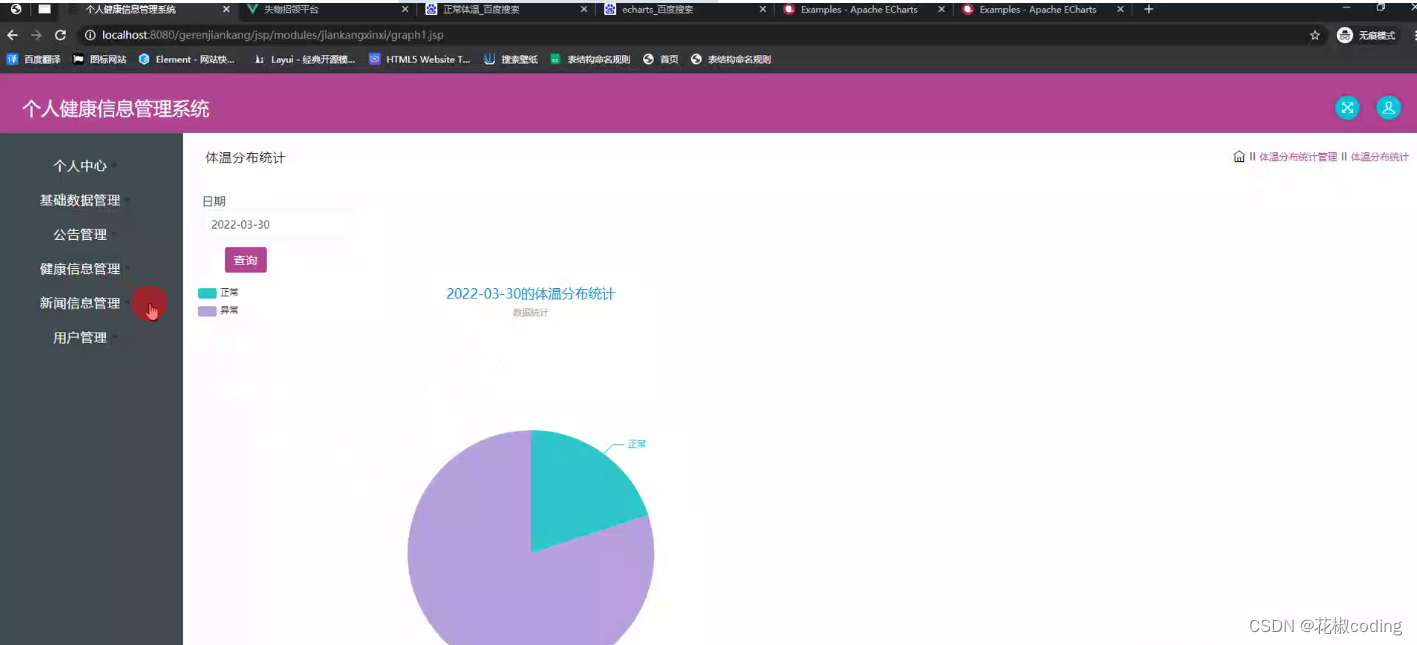Reload the page with refresh icon
1417x645 pixels.
point(60,35)
